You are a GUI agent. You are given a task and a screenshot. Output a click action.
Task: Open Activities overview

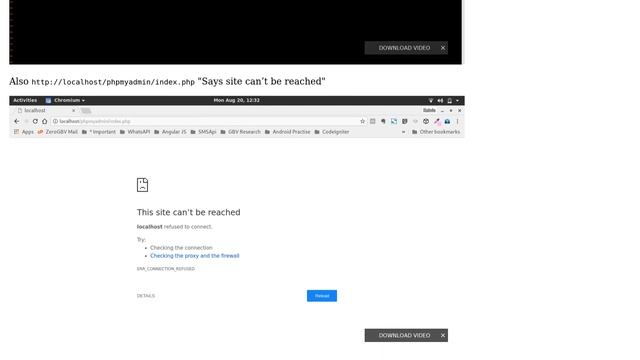(25, 100)
